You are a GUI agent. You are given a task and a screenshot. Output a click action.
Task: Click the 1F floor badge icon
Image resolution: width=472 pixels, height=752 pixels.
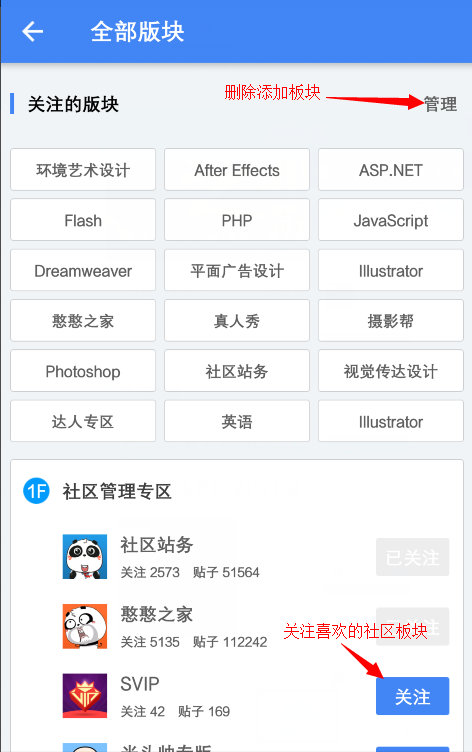[x=36, y=491]
